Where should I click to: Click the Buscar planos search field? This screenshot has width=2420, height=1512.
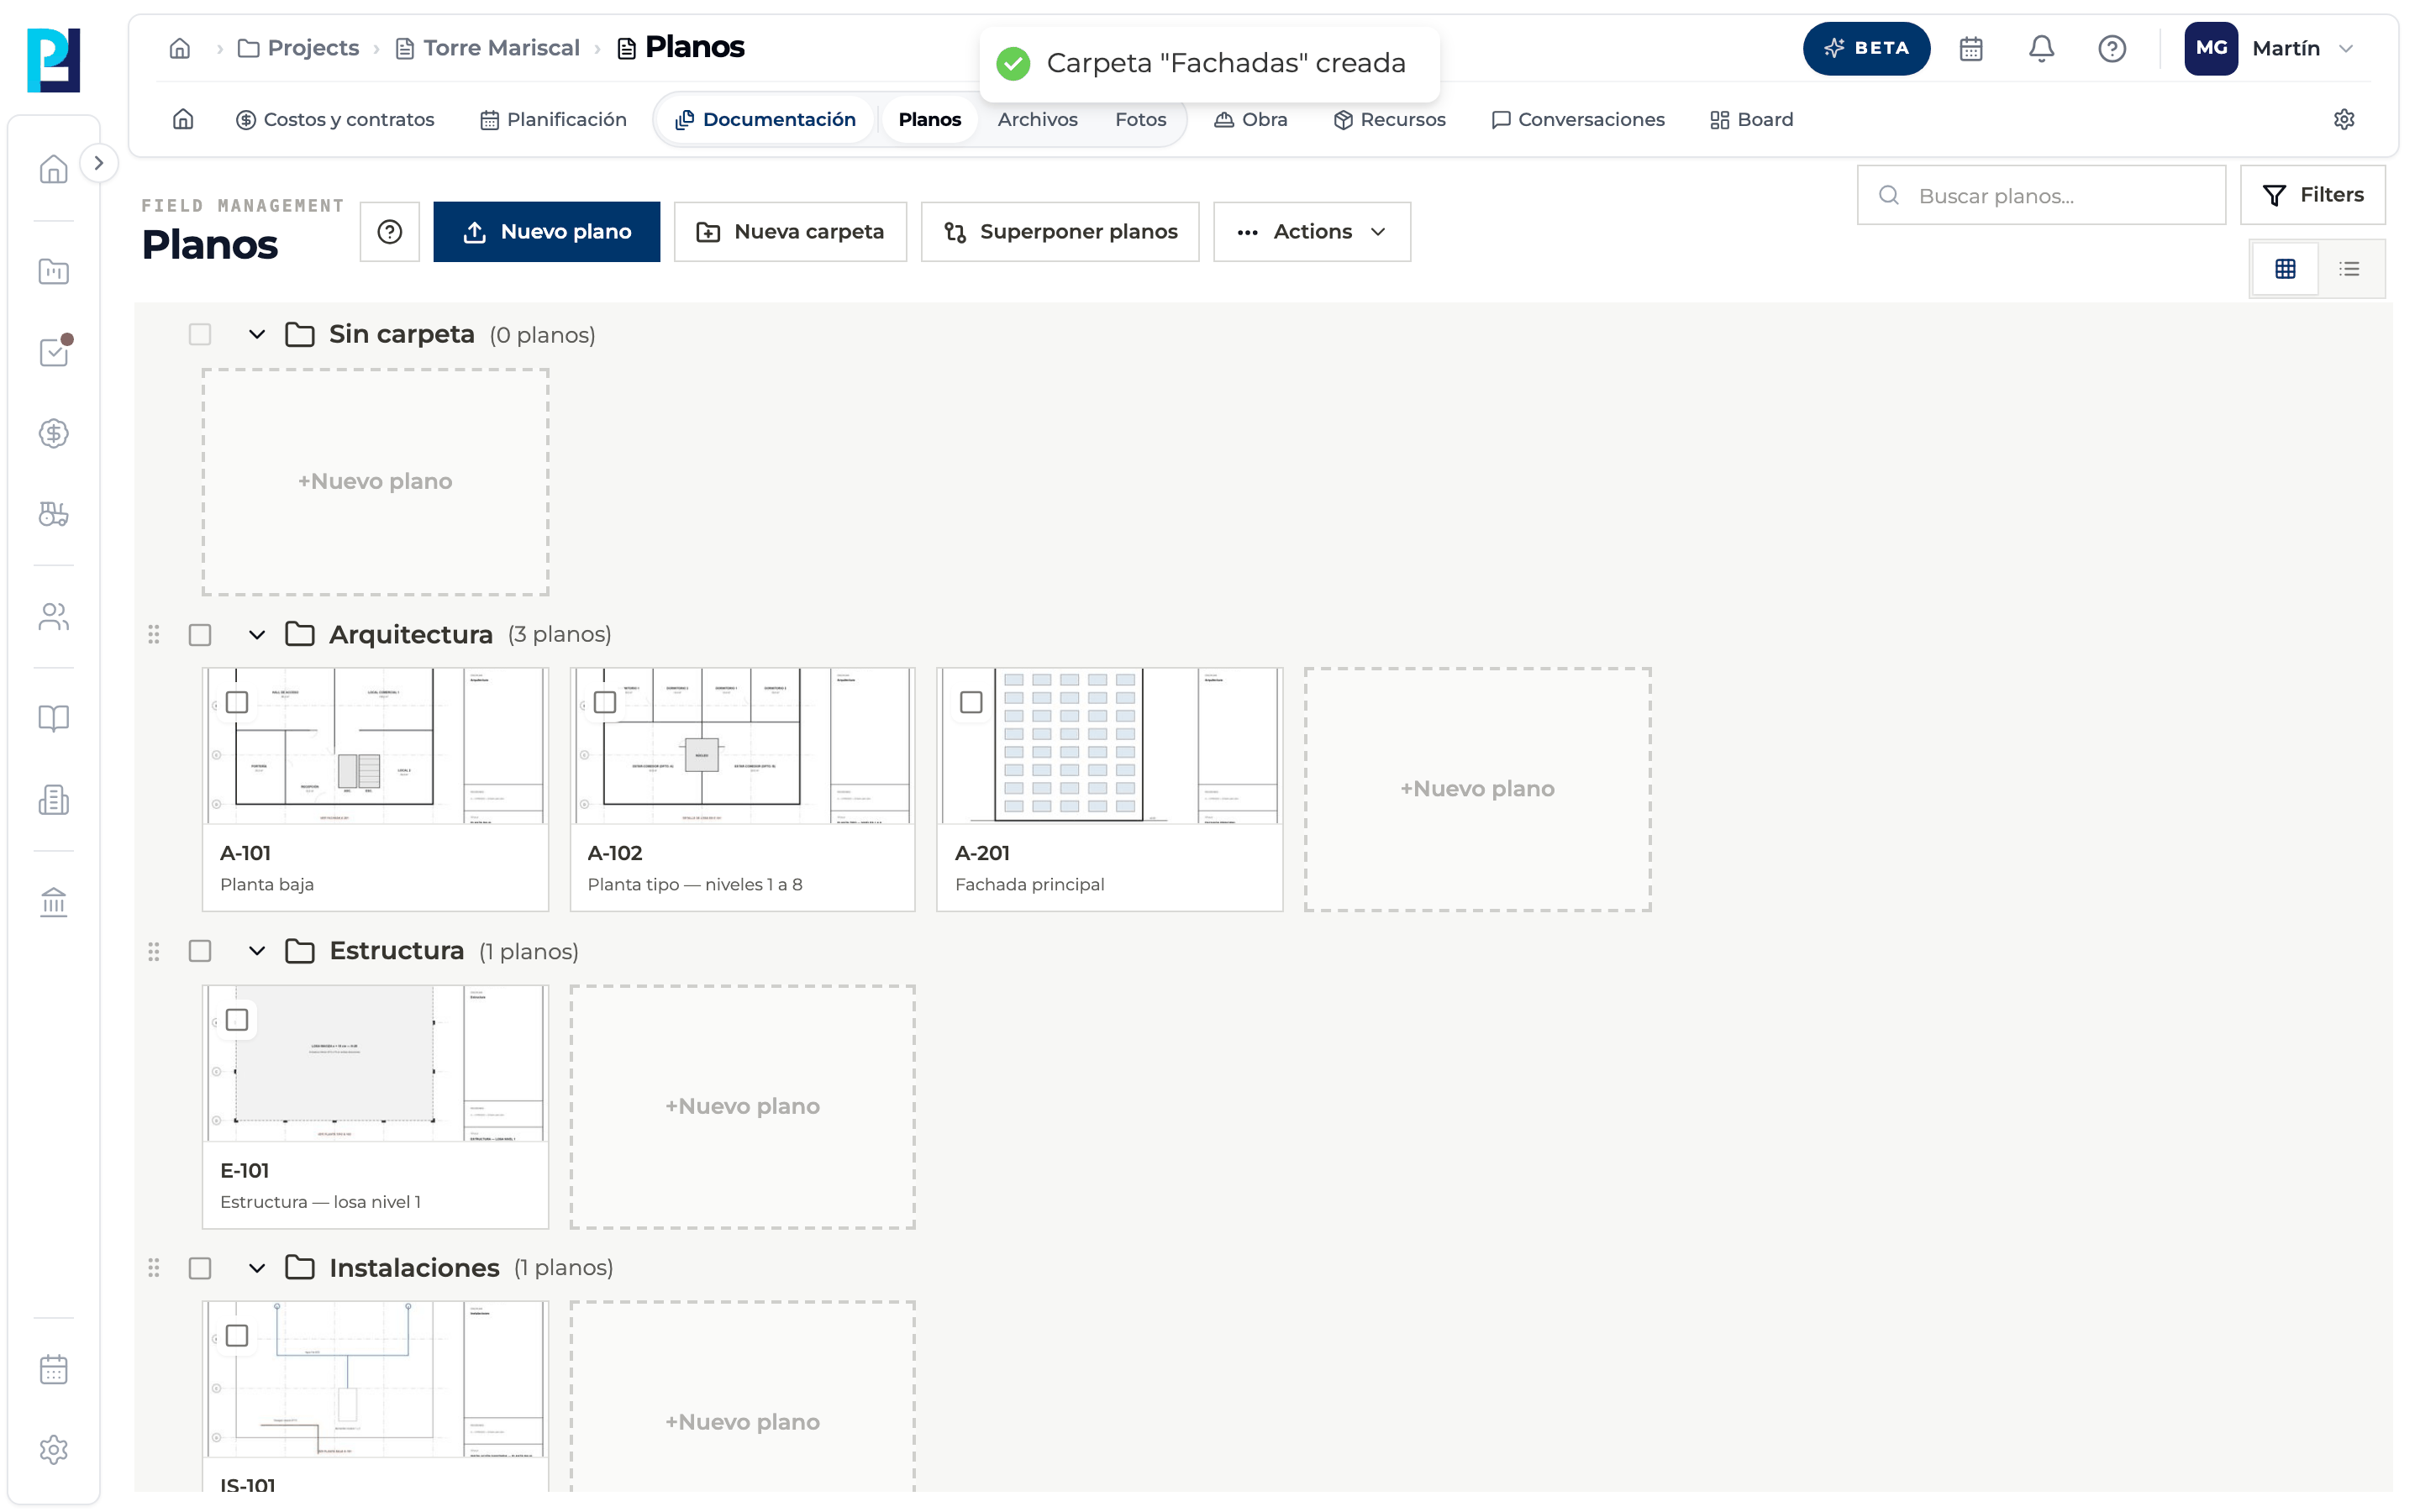point(2041,195)
